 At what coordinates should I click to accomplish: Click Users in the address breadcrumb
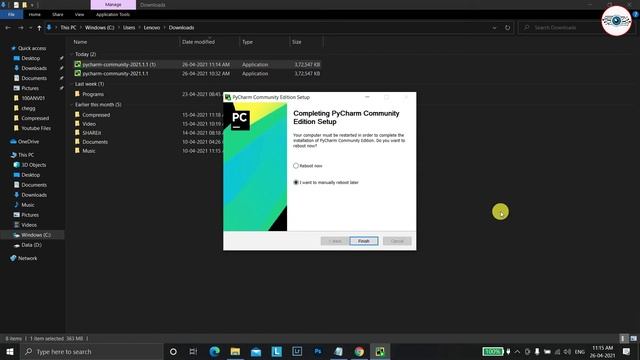click(x=129, y=28)
